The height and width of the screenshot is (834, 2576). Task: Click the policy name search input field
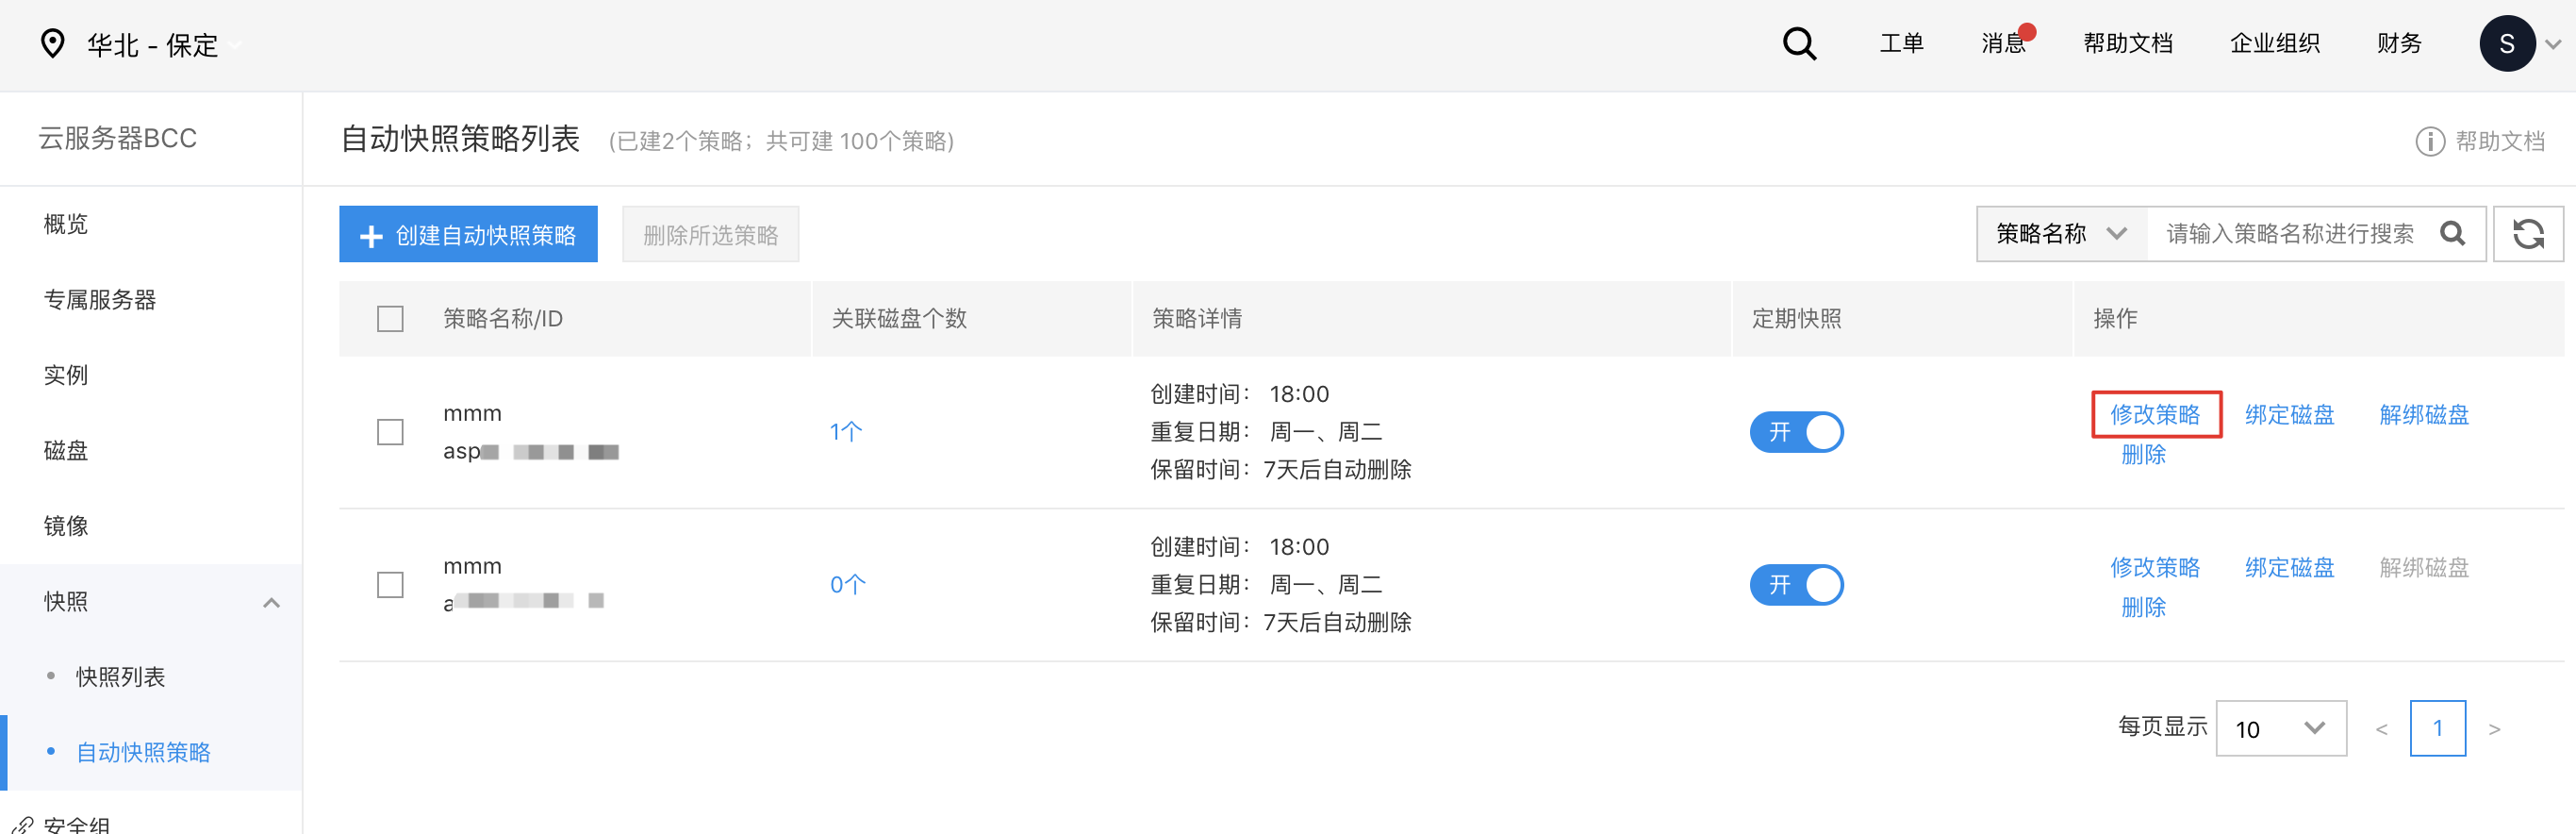2289,234
